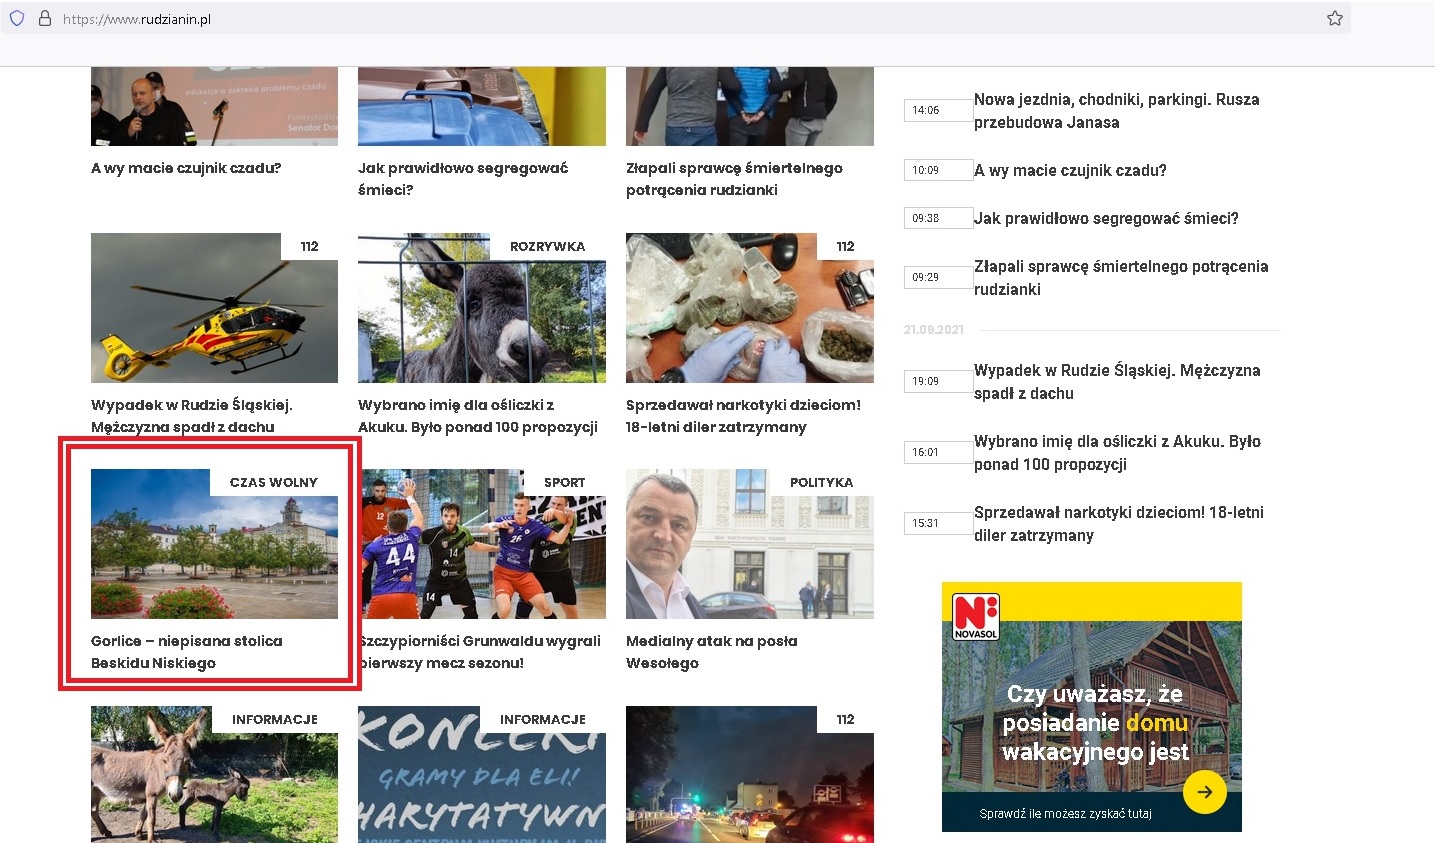Image resolution: width=1435 pixels, height=843 pixels.
Task: Open sidebar news 'Sprzedawał narkotyki dzieciom! 18-letni'
Action: [x=1119, y=524]
